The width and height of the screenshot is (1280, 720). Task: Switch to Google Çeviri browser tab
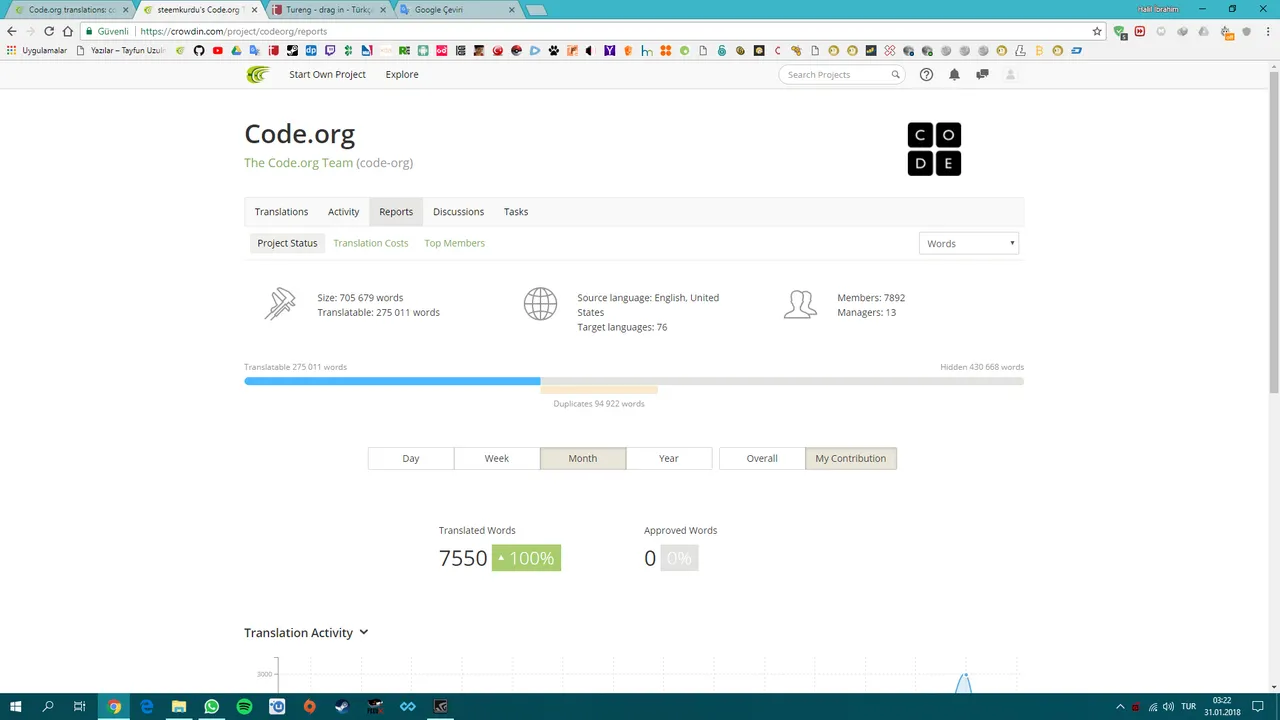pyautogui.click(x=458, y=10)
